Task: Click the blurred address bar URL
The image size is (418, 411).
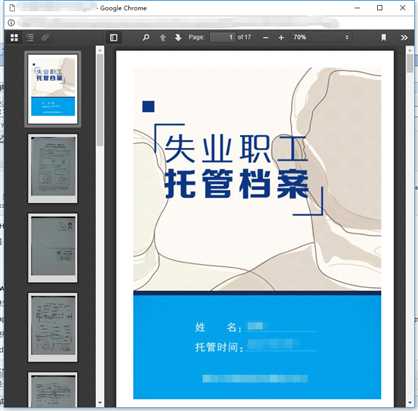Action: (x=178, y=23)
